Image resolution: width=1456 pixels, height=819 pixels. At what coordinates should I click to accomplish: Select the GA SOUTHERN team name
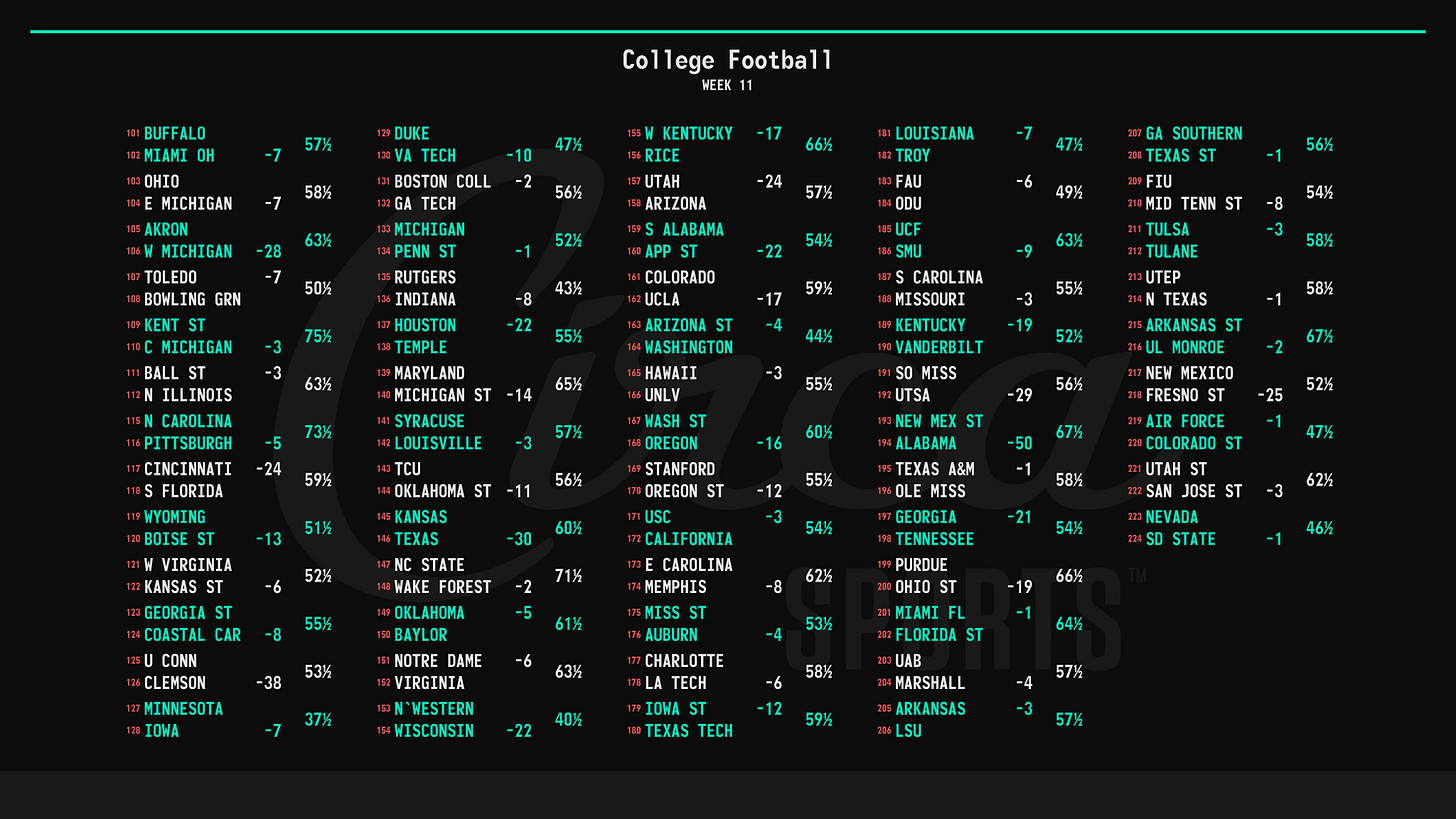[1194, 133]
